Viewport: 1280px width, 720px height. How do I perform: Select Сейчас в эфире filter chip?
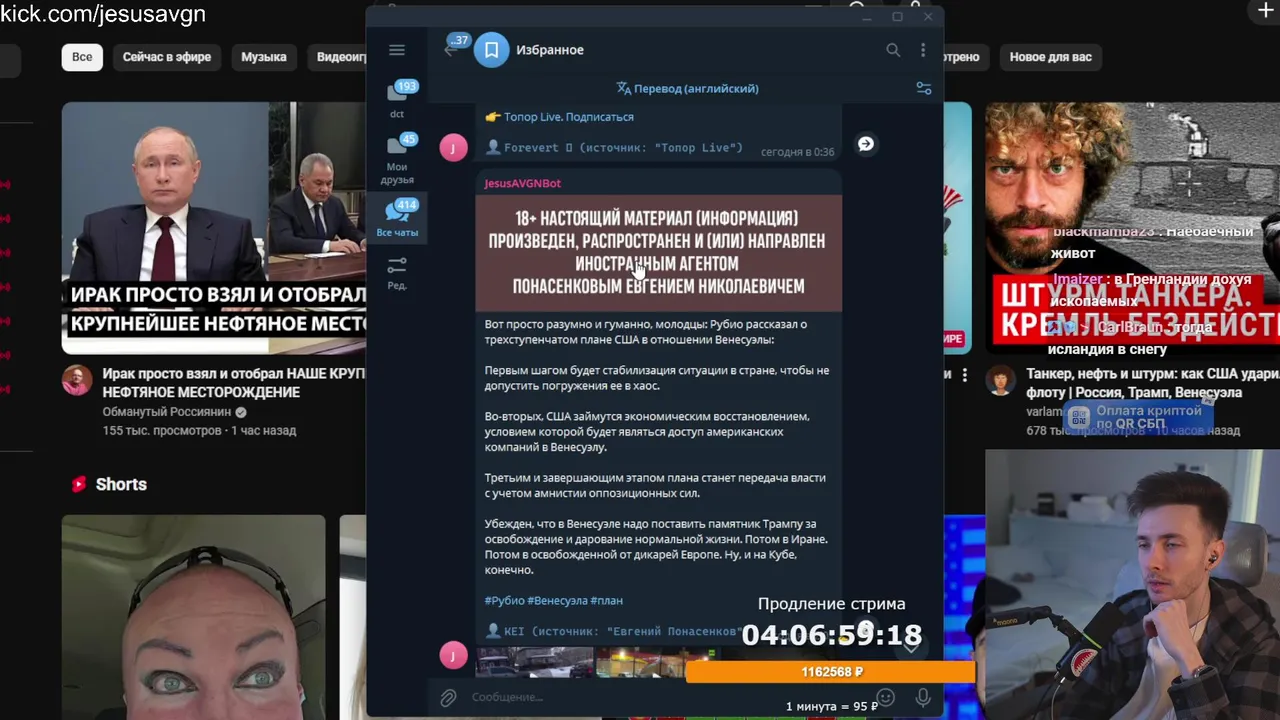tap(167, 57)
